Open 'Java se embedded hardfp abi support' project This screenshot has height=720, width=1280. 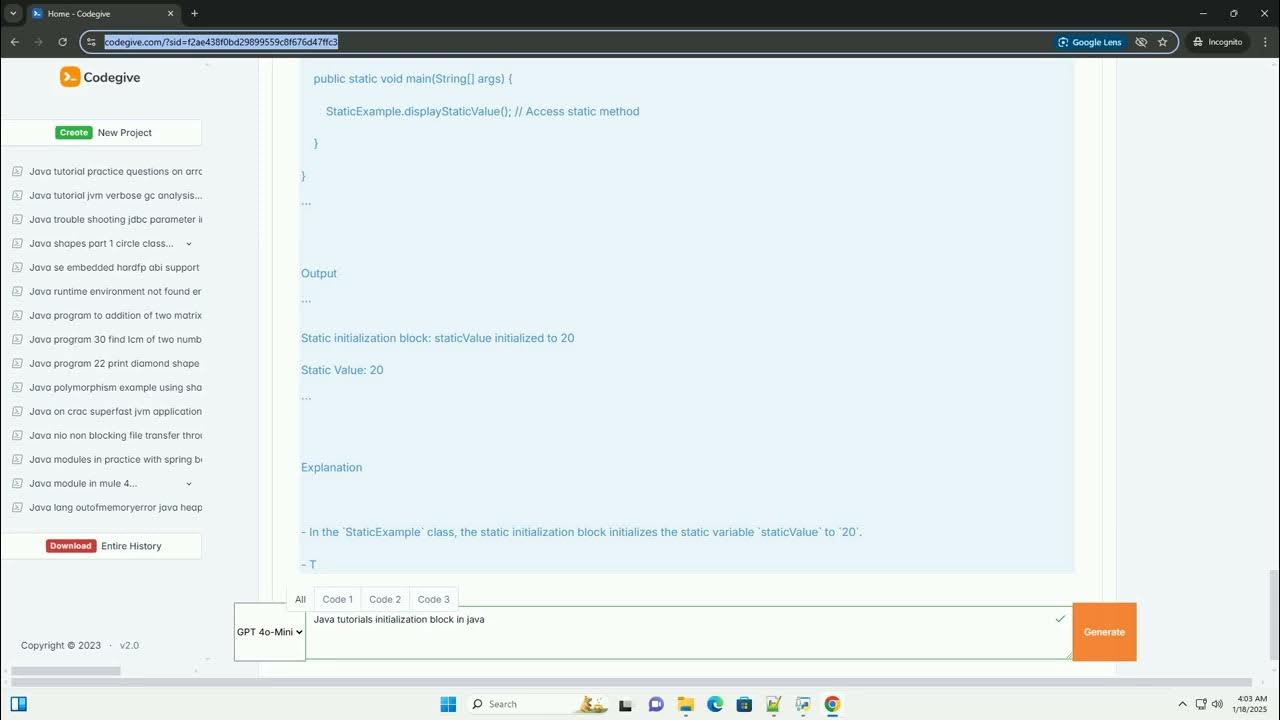[115, 267]
